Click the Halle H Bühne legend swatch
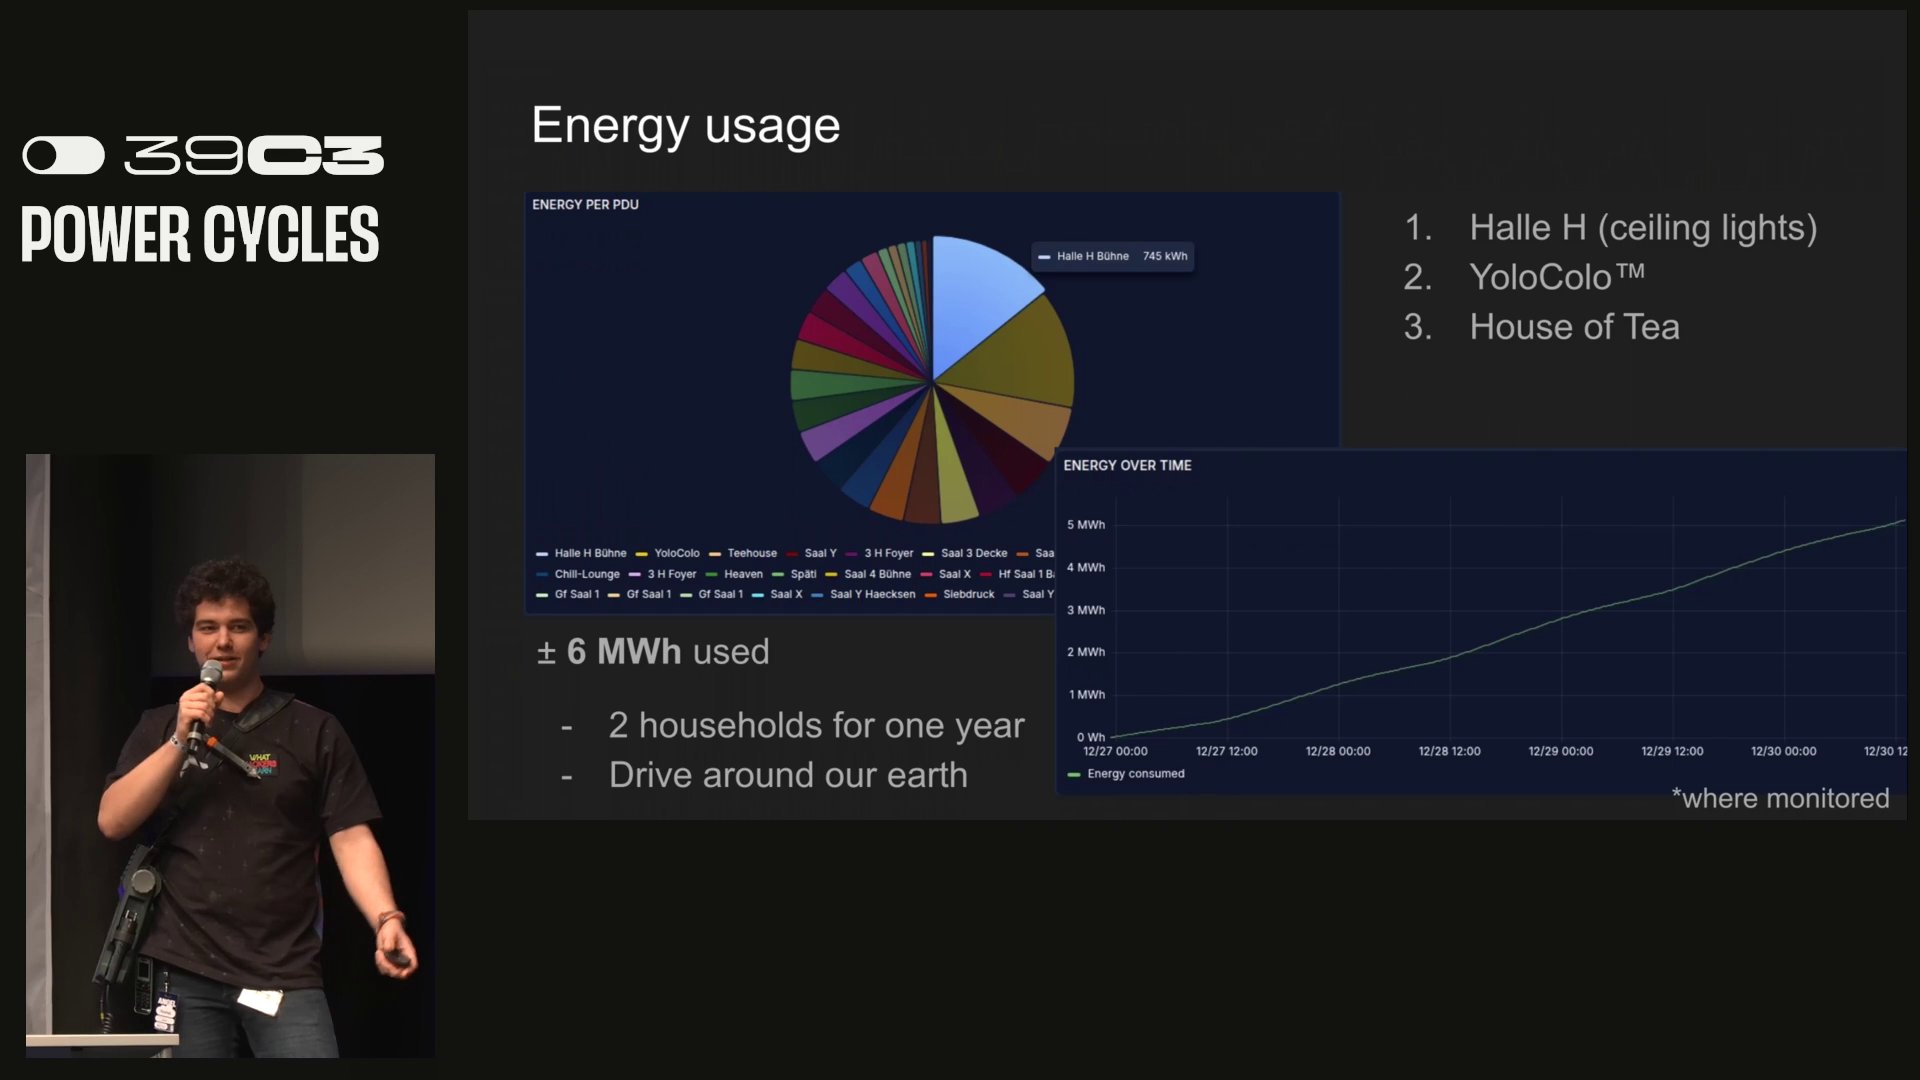This screenshot has height=1080, width=1920. [x=542, y=554]
